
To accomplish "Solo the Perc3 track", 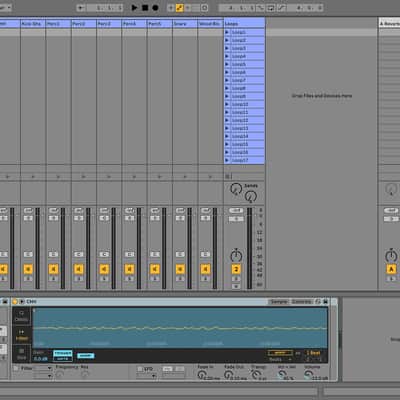I will pos(104,279).
